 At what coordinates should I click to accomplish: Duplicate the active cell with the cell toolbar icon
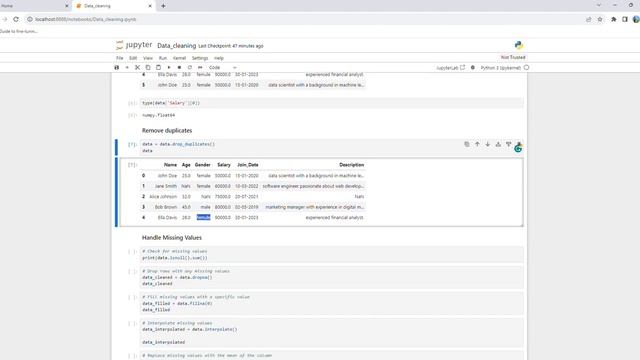(467, 144)
